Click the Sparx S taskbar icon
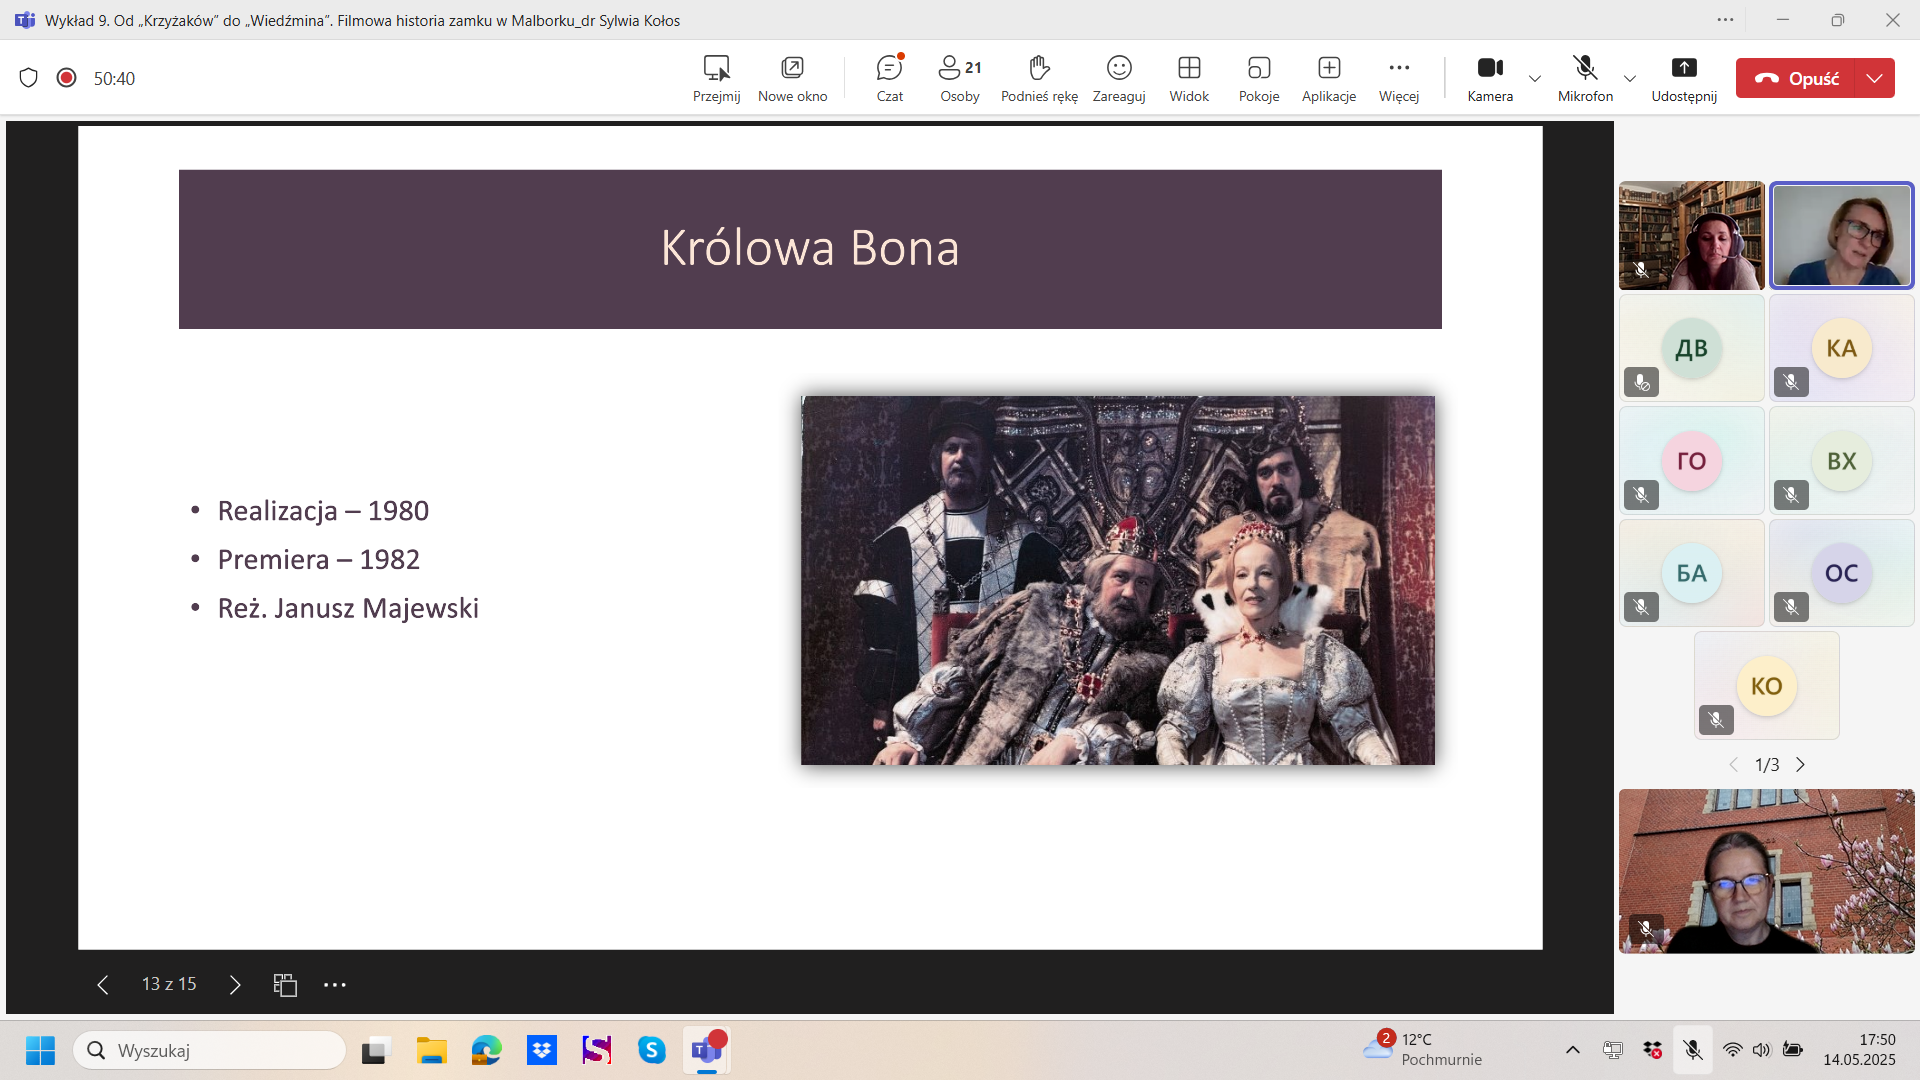1920x1080 pixels. click(597, 1050)
